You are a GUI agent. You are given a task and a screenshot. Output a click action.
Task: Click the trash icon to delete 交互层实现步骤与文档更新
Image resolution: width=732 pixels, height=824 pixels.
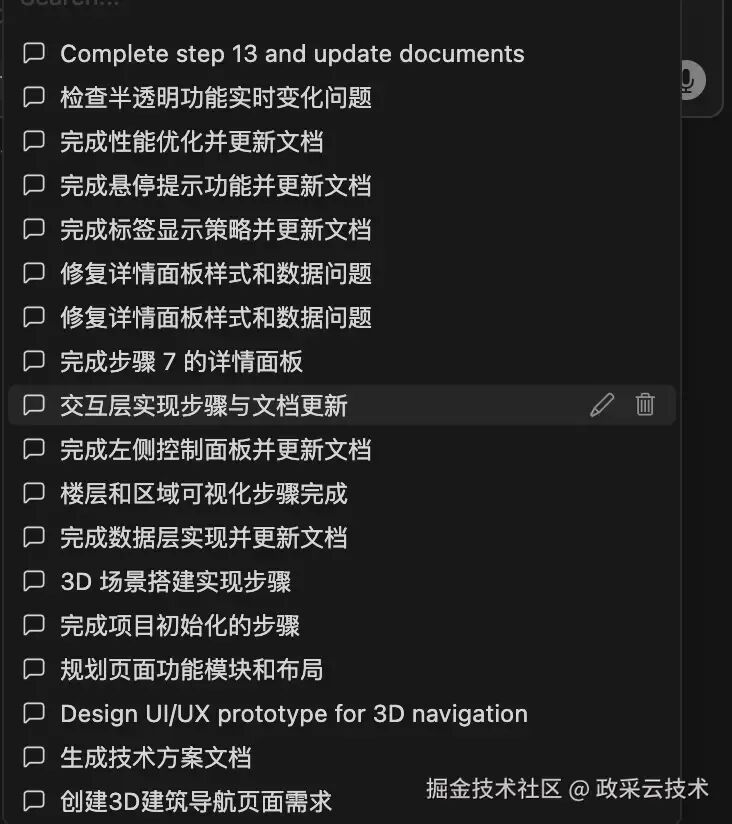pos(645,405)
